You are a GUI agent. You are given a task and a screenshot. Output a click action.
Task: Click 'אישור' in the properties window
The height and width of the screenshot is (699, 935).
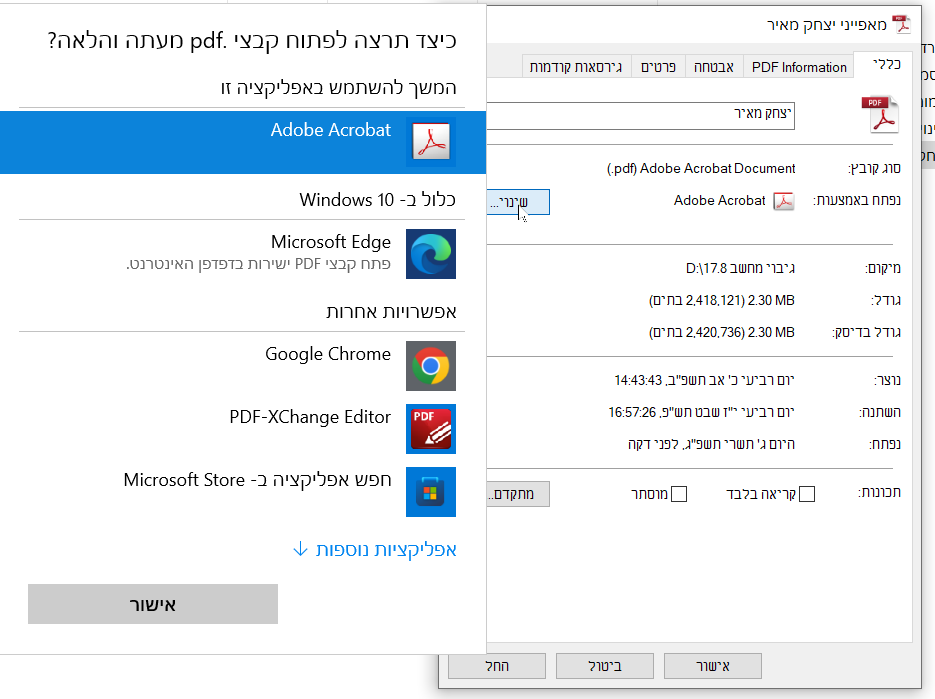pos(713,666)
